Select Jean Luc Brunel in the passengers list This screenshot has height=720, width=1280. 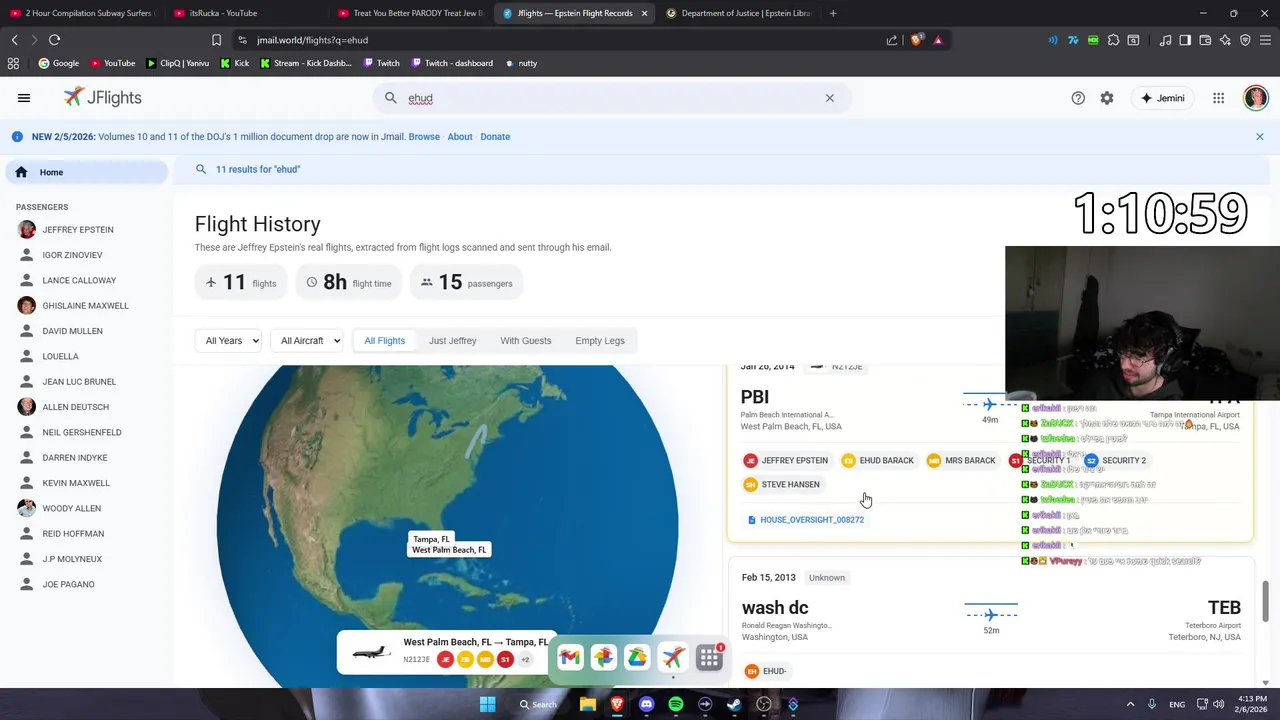[x=79, y=382]
